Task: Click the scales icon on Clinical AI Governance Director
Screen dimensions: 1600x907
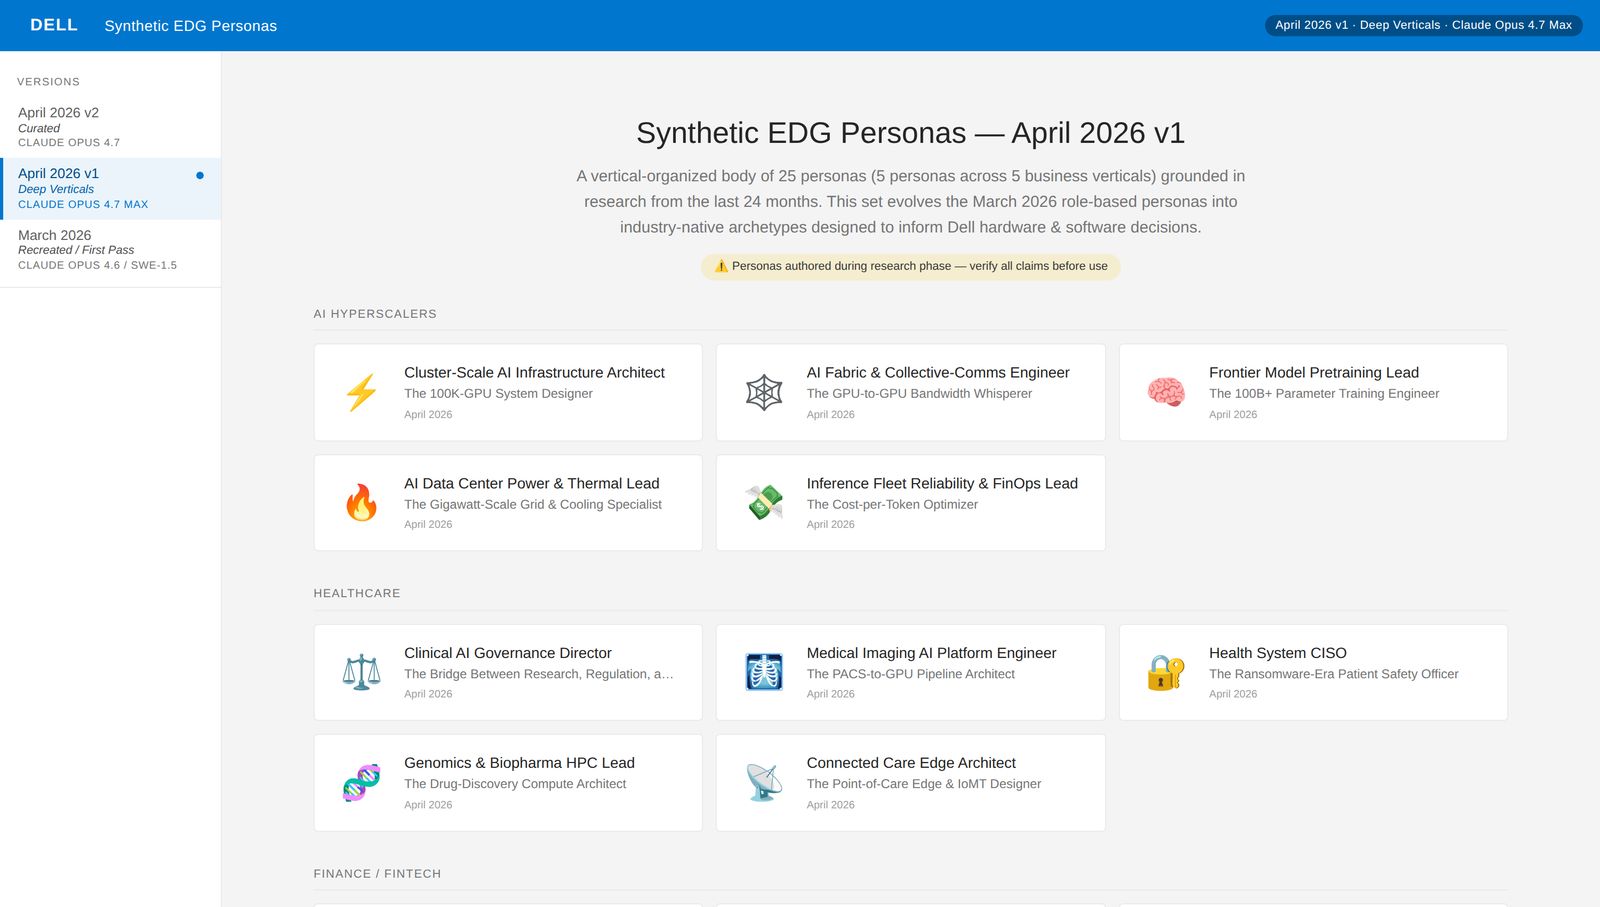Action: point(362,672)
